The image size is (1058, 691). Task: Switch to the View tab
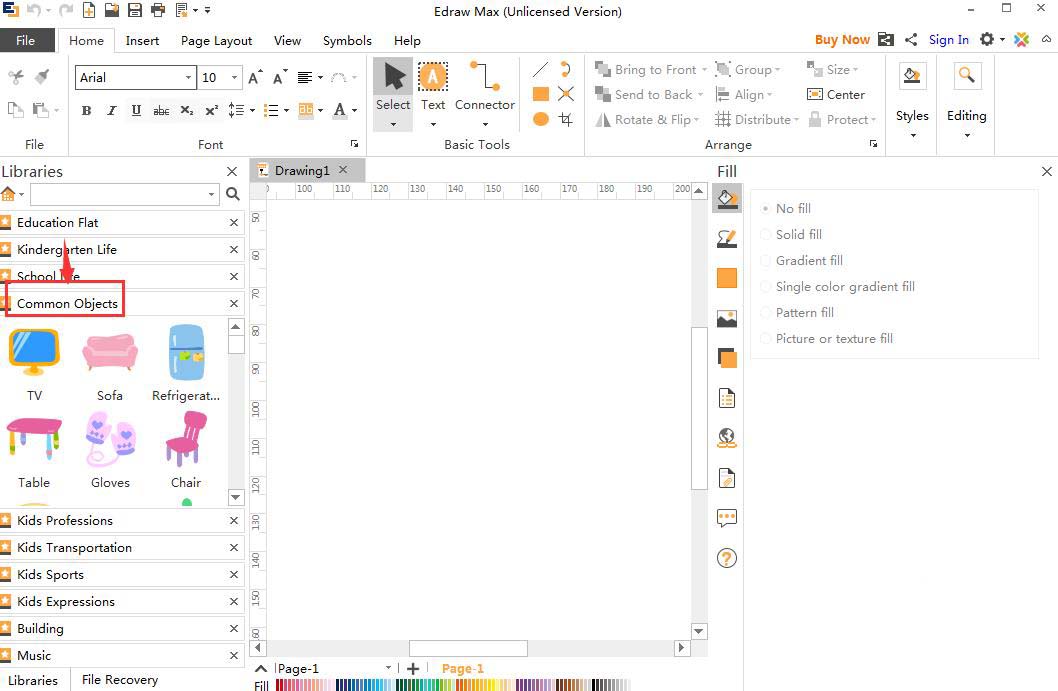click(287, 40)
